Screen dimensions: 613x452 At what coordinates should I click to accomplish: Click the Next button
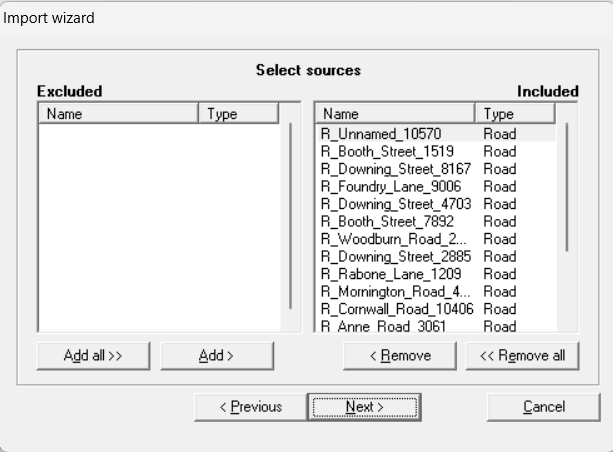pyautogui.click(x=364, y=407)
